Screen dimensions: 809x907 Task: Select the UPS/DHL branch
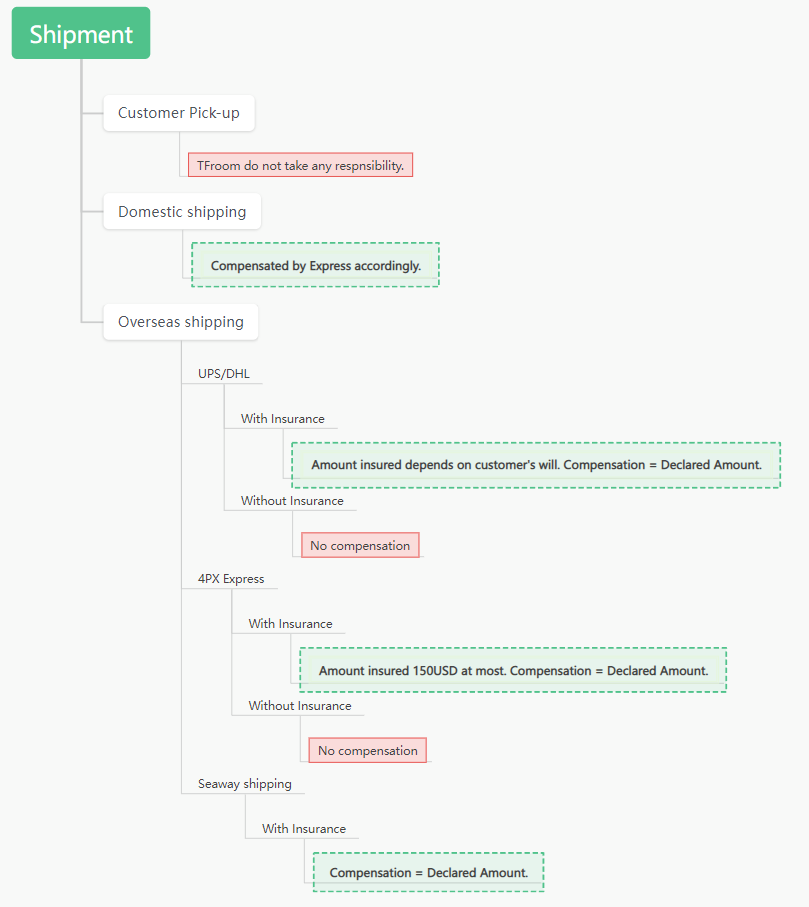[224, 374]
